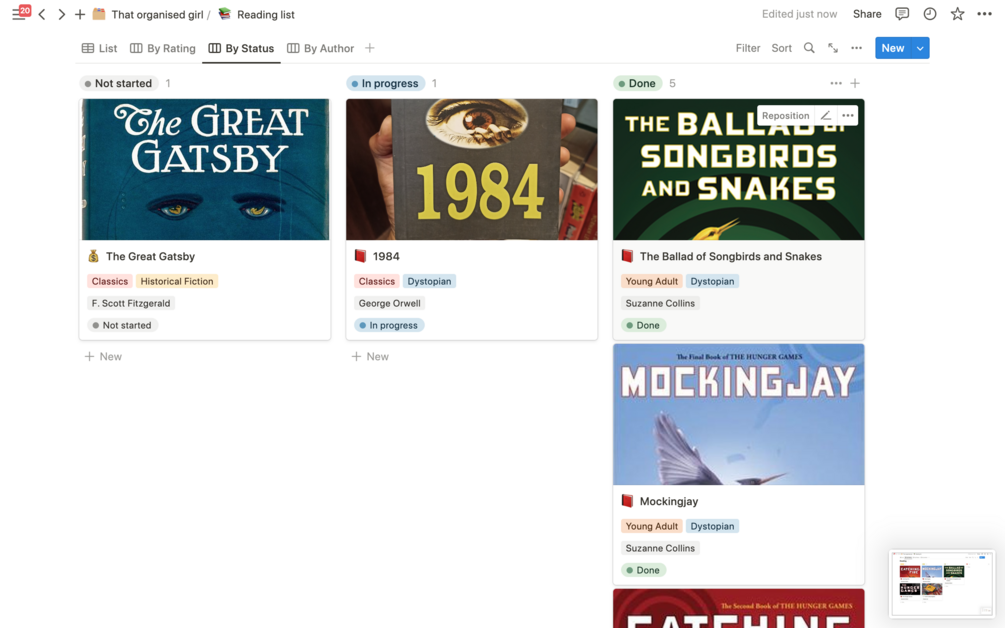Click Suzanne Collins on Songbirds card
1005x628 pixels.
click(660, 303)
